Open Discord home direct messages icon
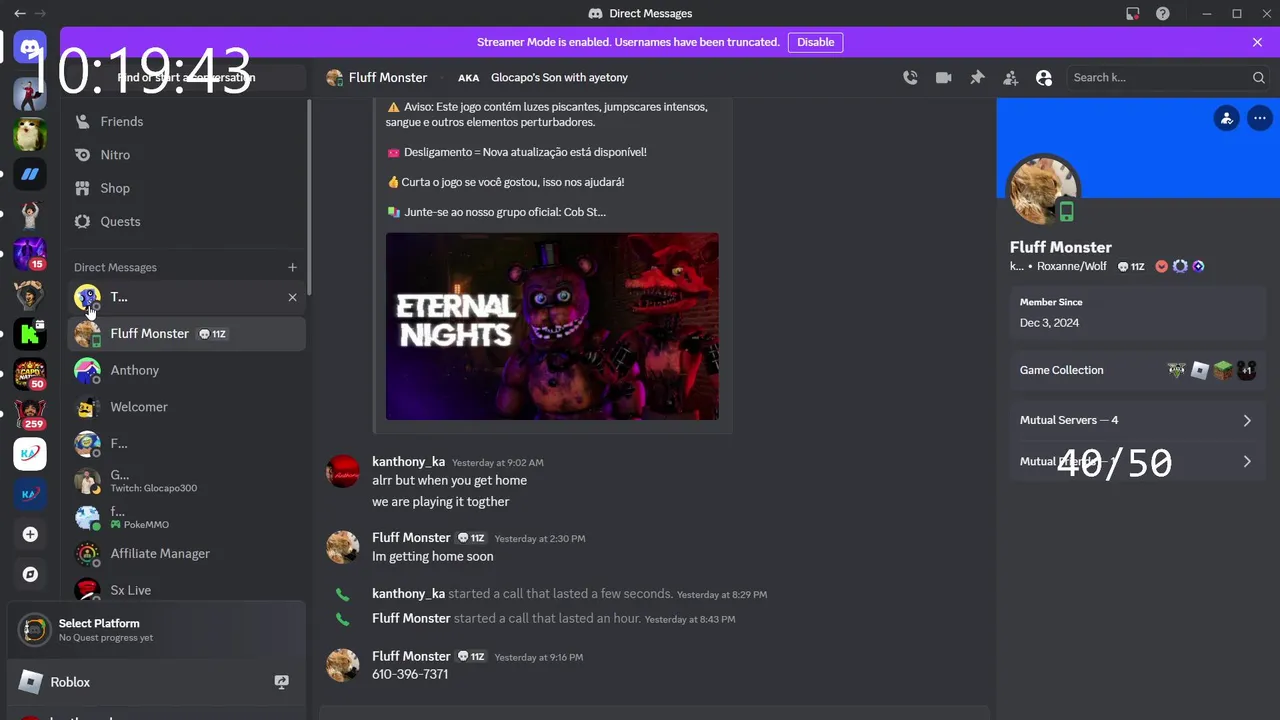 coord(30,47)
